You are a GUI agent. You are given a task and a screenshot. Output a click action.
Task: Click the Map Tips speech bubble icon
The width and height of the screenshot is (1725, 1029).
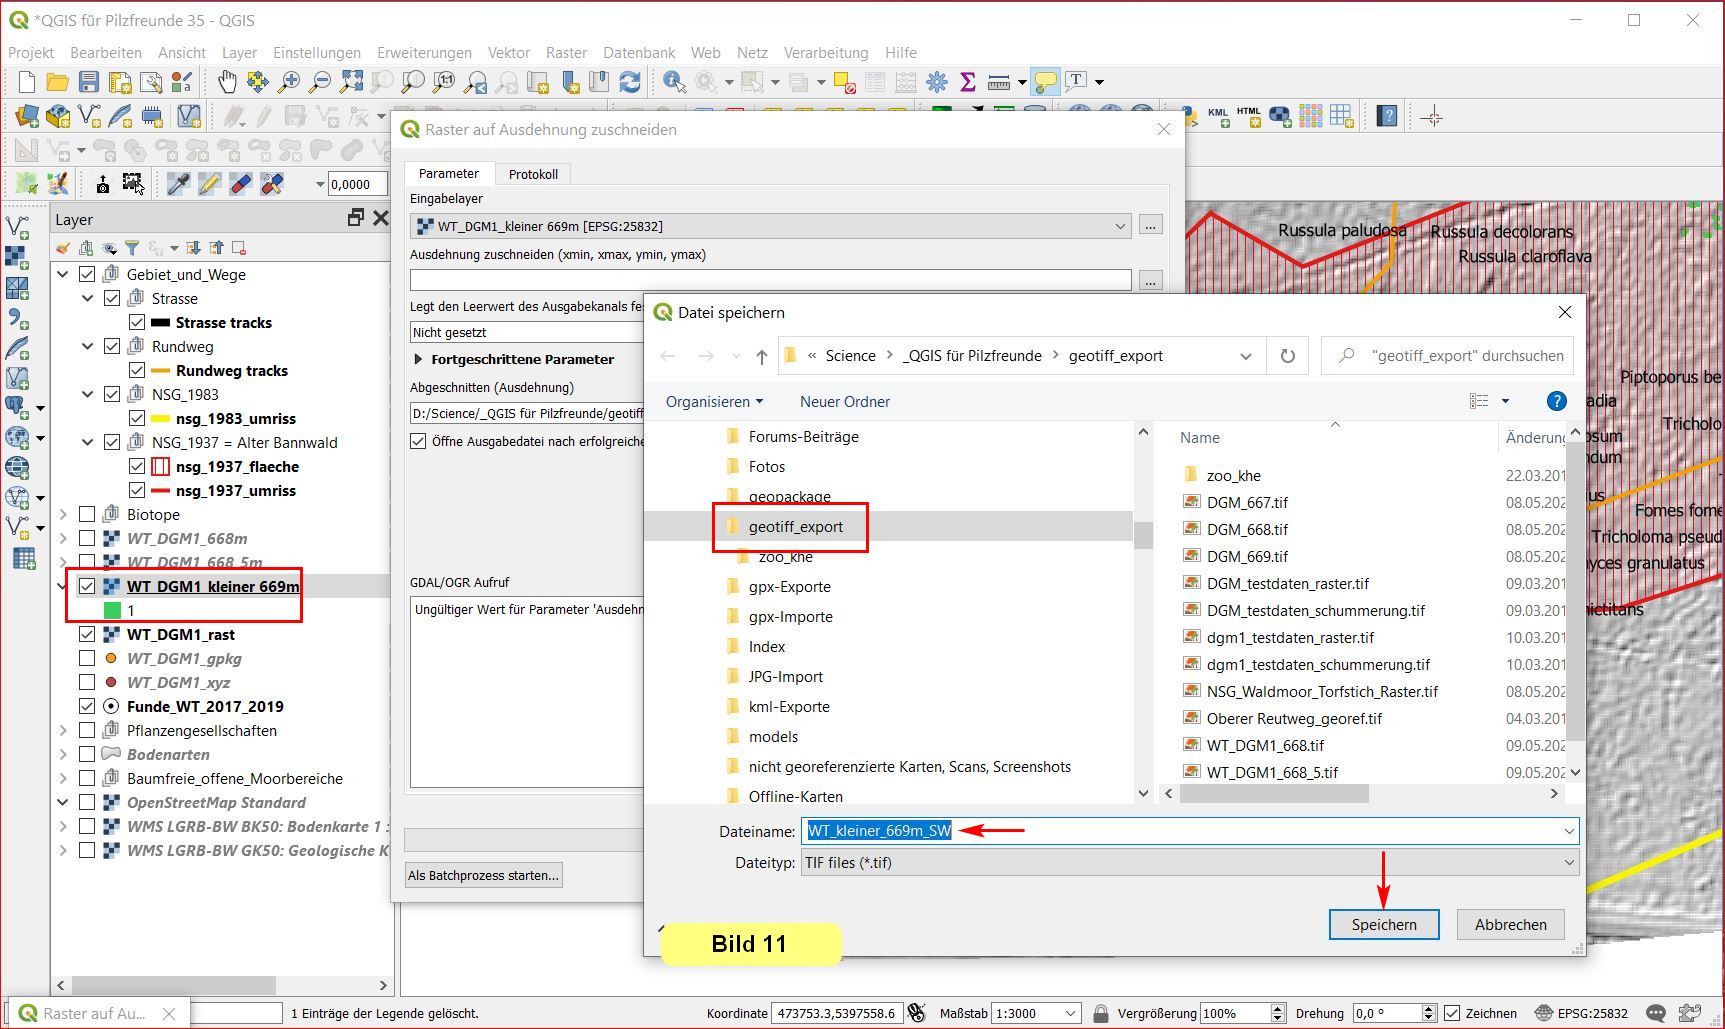[1045, 82]
